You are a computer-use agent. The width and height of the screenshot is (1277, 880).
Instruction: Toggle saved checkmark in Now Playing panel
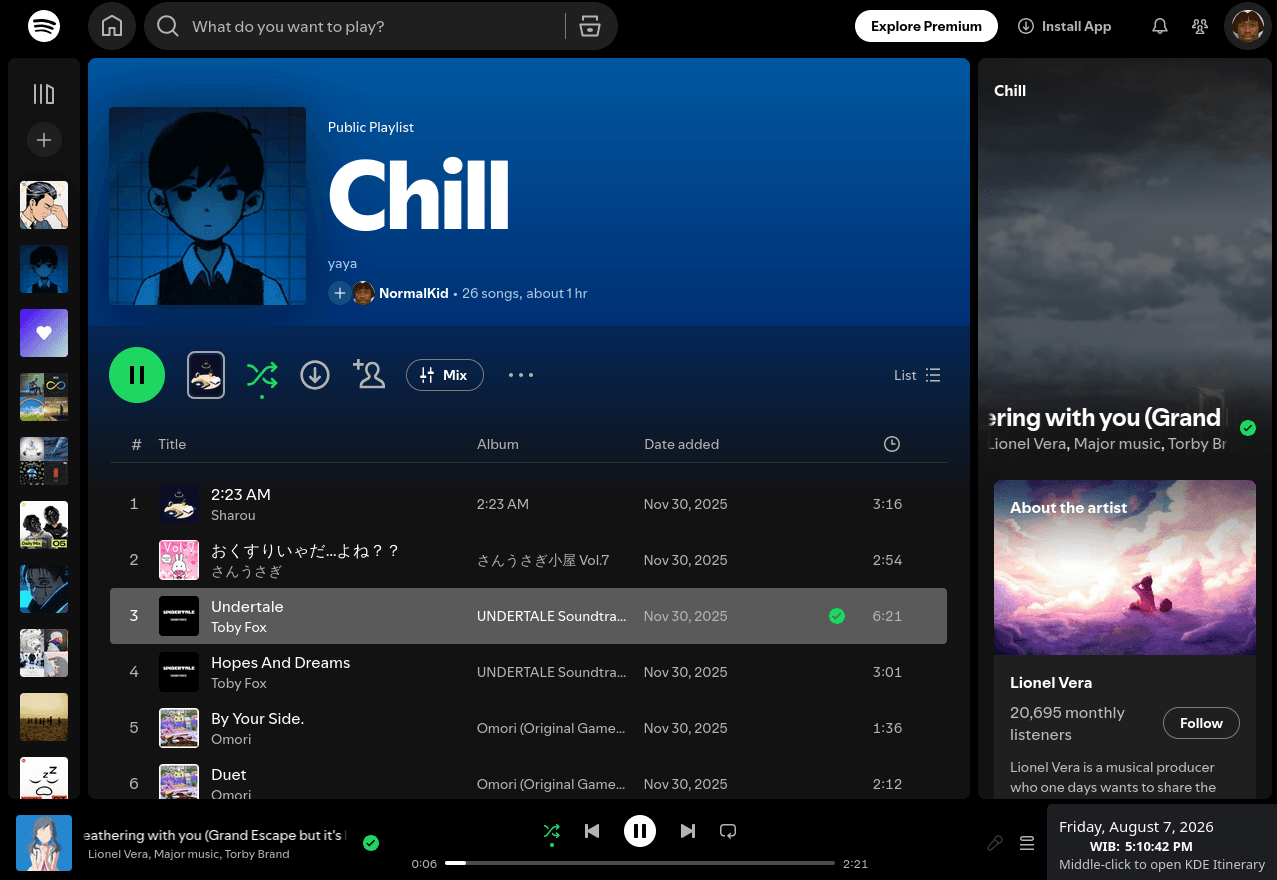pos(1248,428)
